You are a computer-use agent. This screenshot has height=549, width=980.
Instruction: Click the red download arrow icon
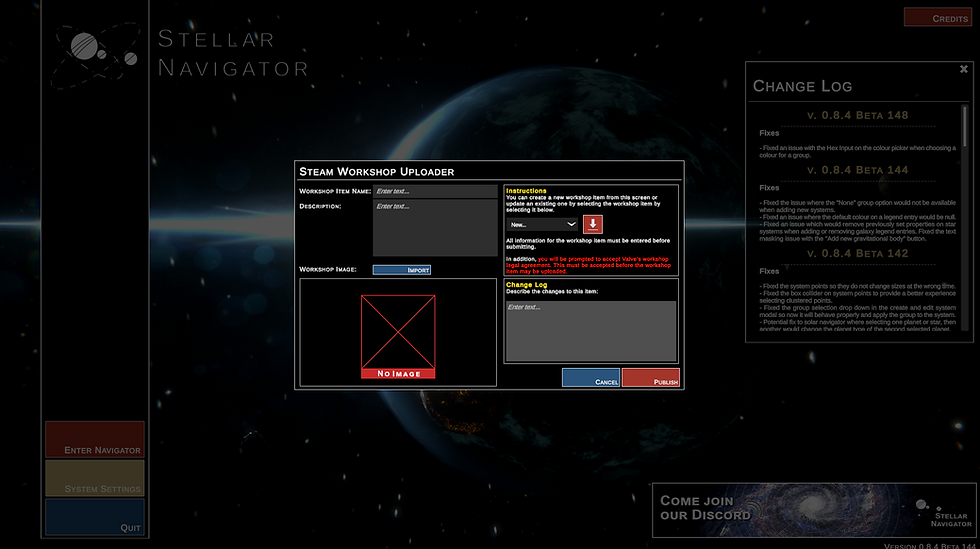pyautogui.click(x=592, y=224)
